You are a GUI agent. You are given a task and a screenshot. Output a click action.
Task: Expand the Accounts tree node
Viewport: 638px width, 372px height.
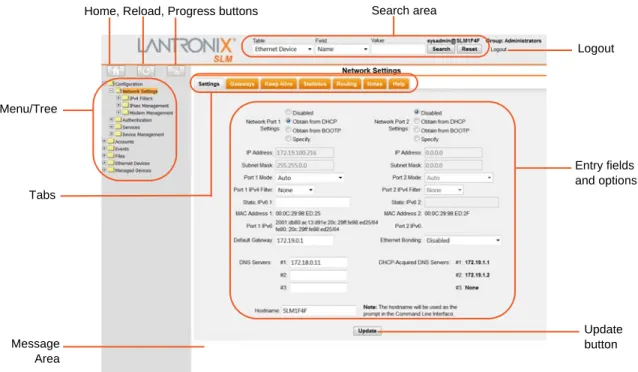coord(104,141)
